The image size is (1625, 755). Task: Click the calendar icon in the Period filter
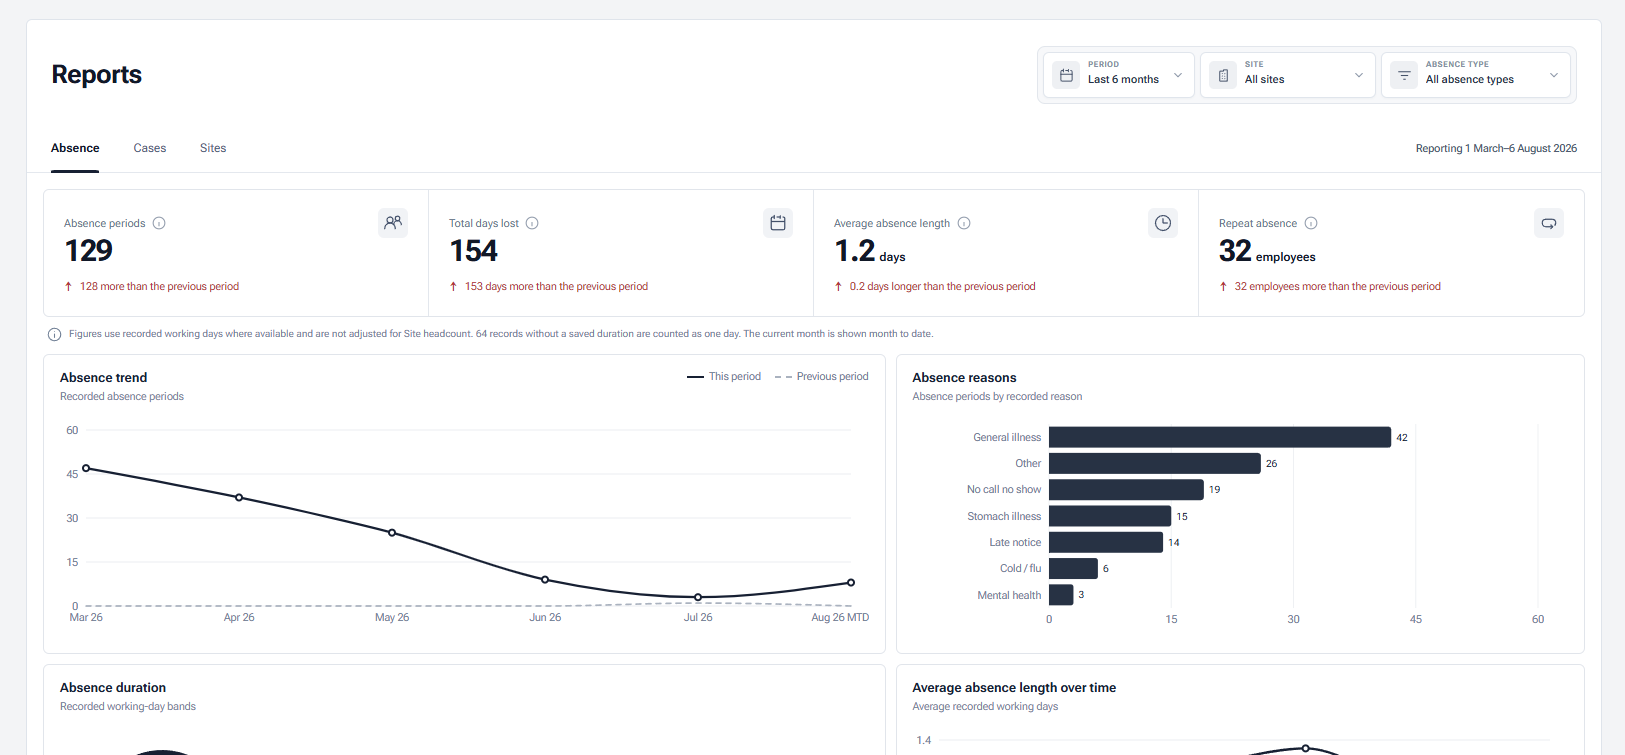(x=1066, y=75)
